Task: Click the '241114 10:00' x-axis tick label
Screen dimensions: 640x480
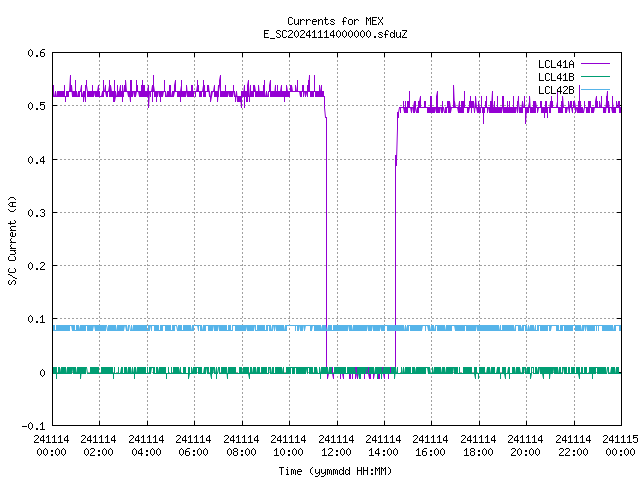Action: tap(288, 446)
